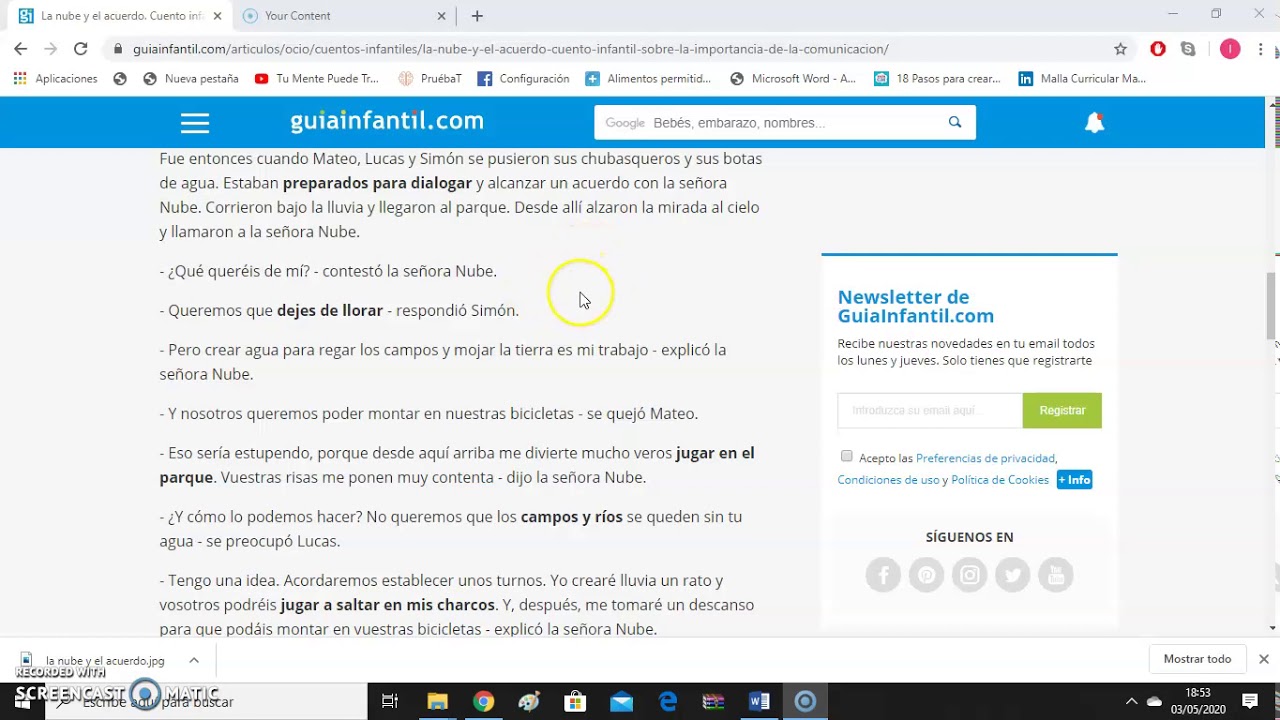
Task: Click the page vertical scrollbar thumb
Action: 1272,305
